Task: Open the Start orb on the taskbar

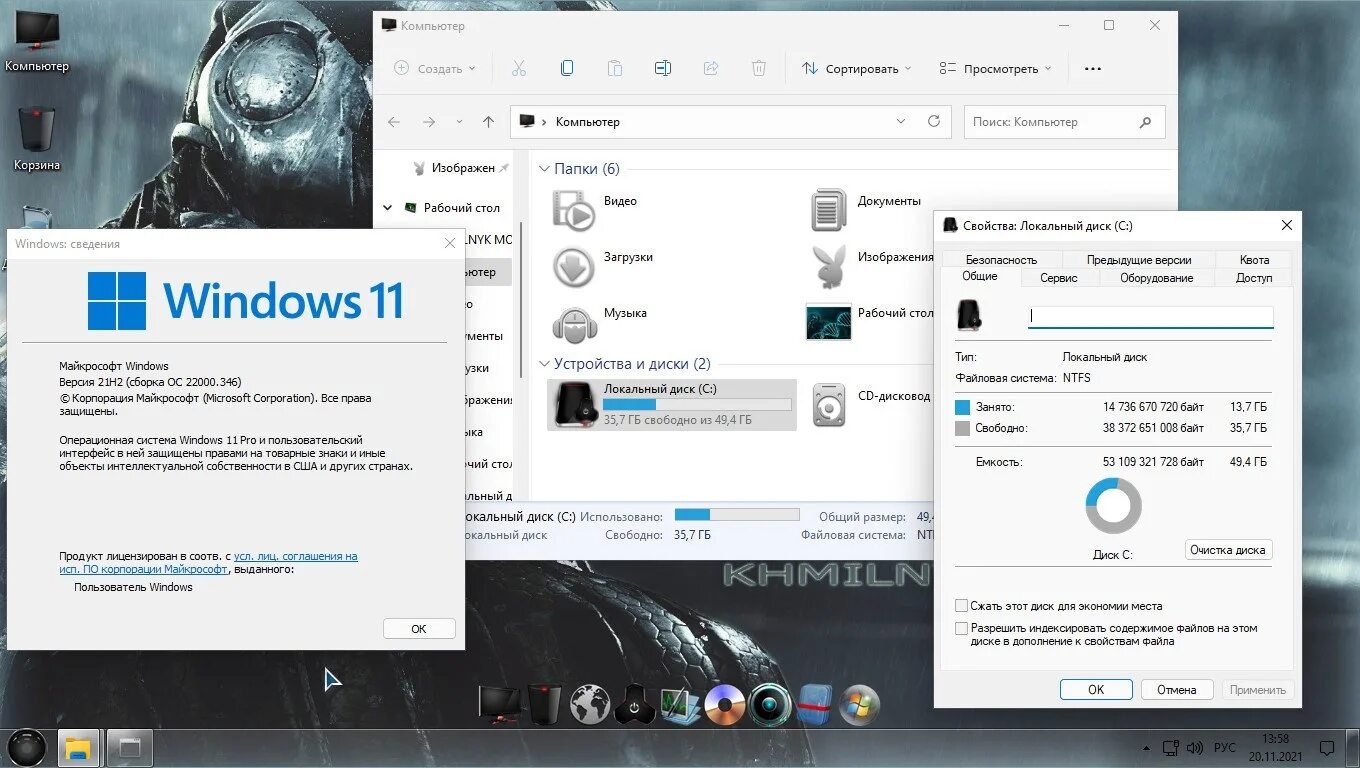Action: click(x=27, y=747)
